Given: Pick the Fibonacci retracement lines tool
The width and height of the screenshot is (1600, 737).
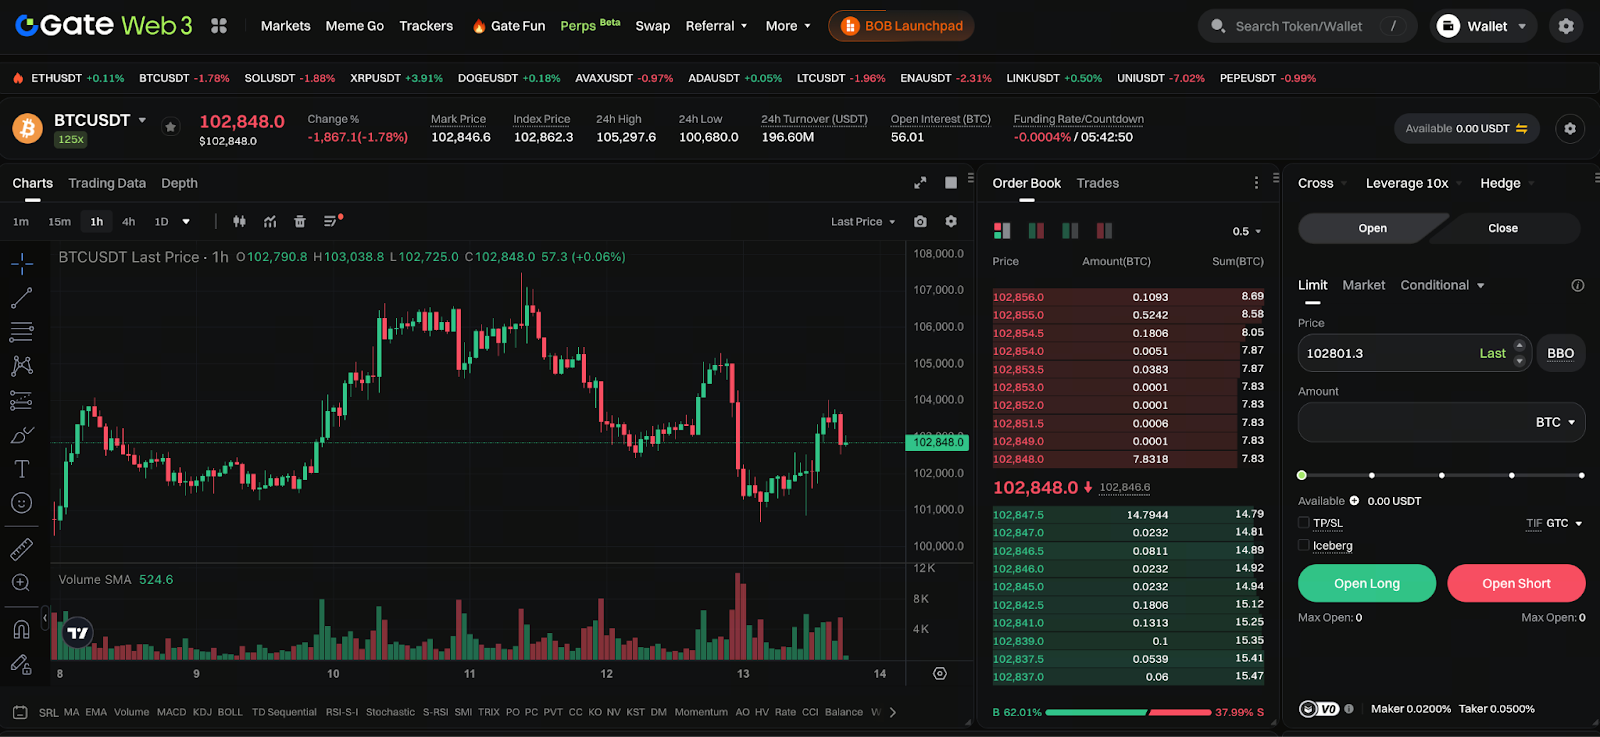Looking at the screenshot, I should coord(22,332).
